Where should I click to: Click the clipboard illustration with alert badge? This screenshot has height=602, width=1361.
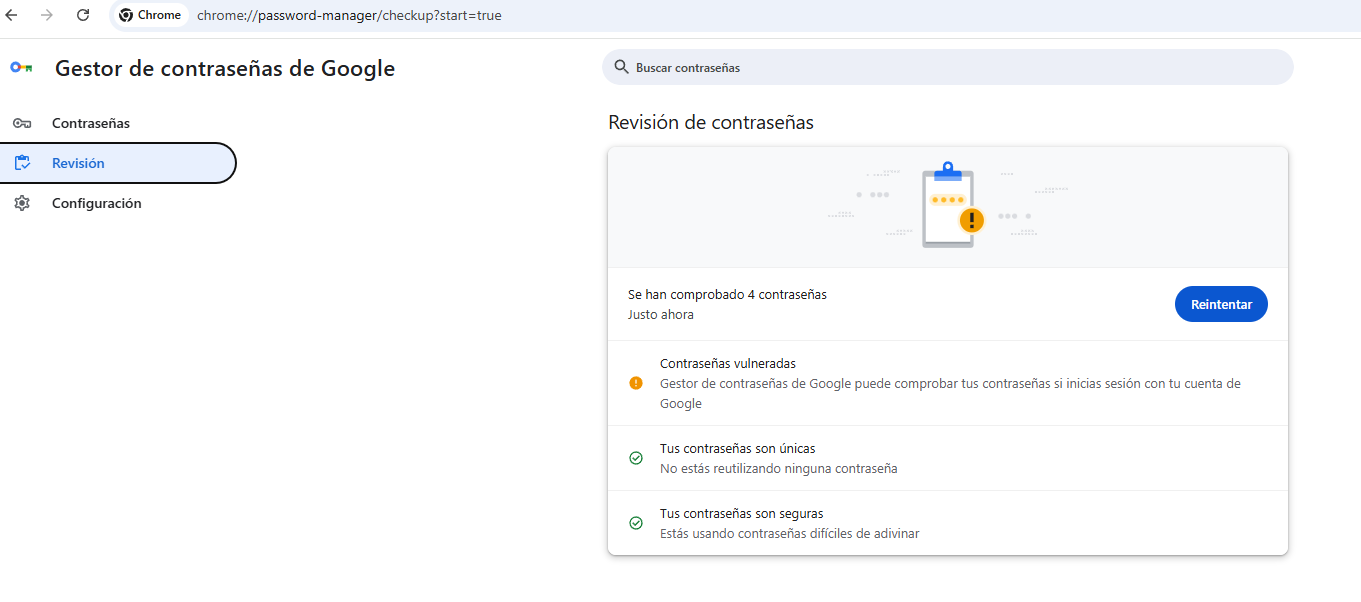(951, 205)
